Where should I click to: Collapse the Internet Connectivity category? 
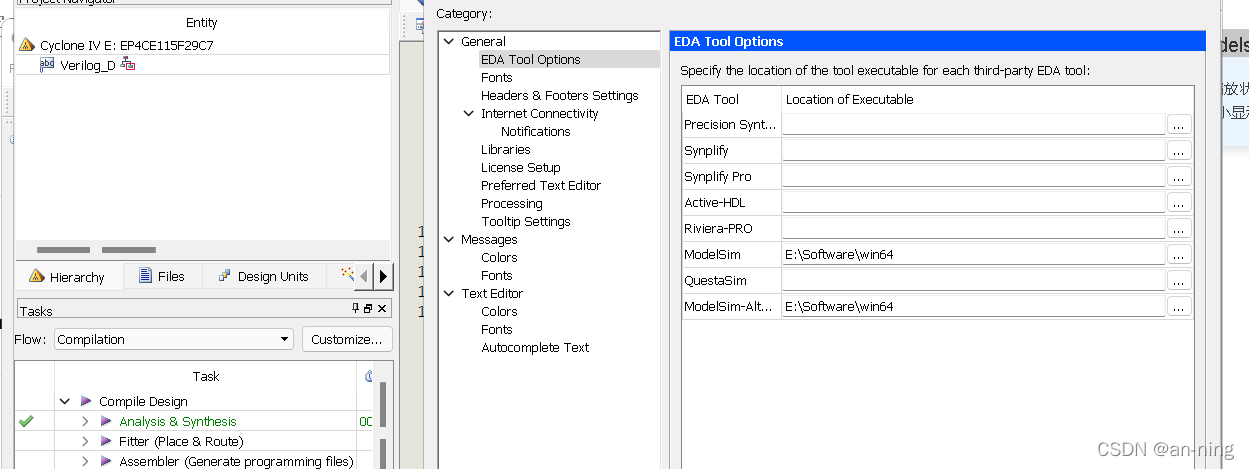[x=469, y=113]
